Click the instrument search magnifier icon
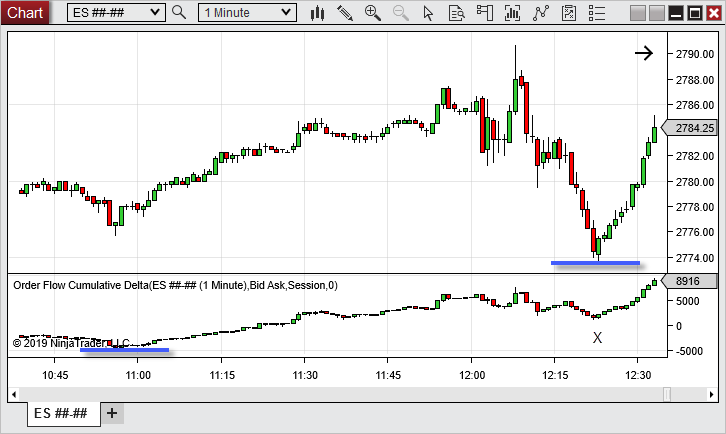This screenshot has height=434, width=726. coord(179,12)
